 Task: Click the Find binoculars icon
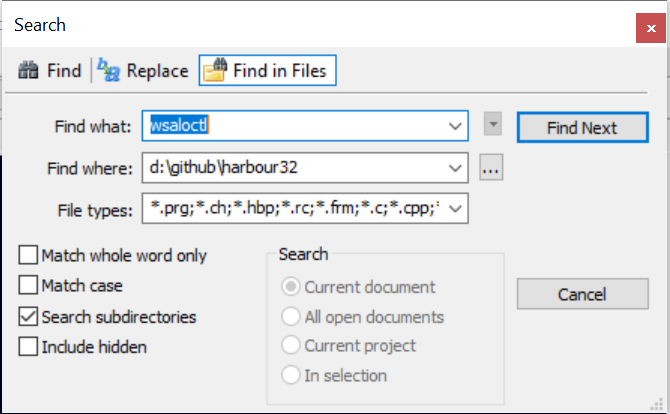(30, 71)
